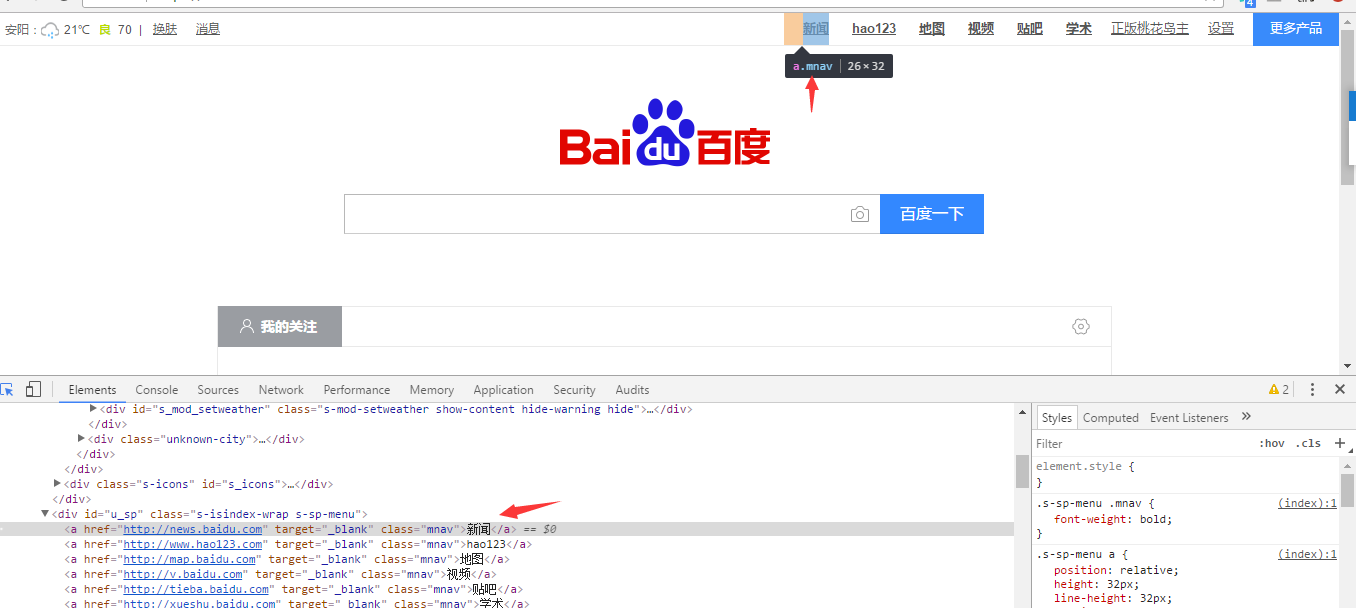Viewport: 1356px width, 608px height.
Task: Toggle the device toolbar icon in DevTools
Action: [33, 390]
